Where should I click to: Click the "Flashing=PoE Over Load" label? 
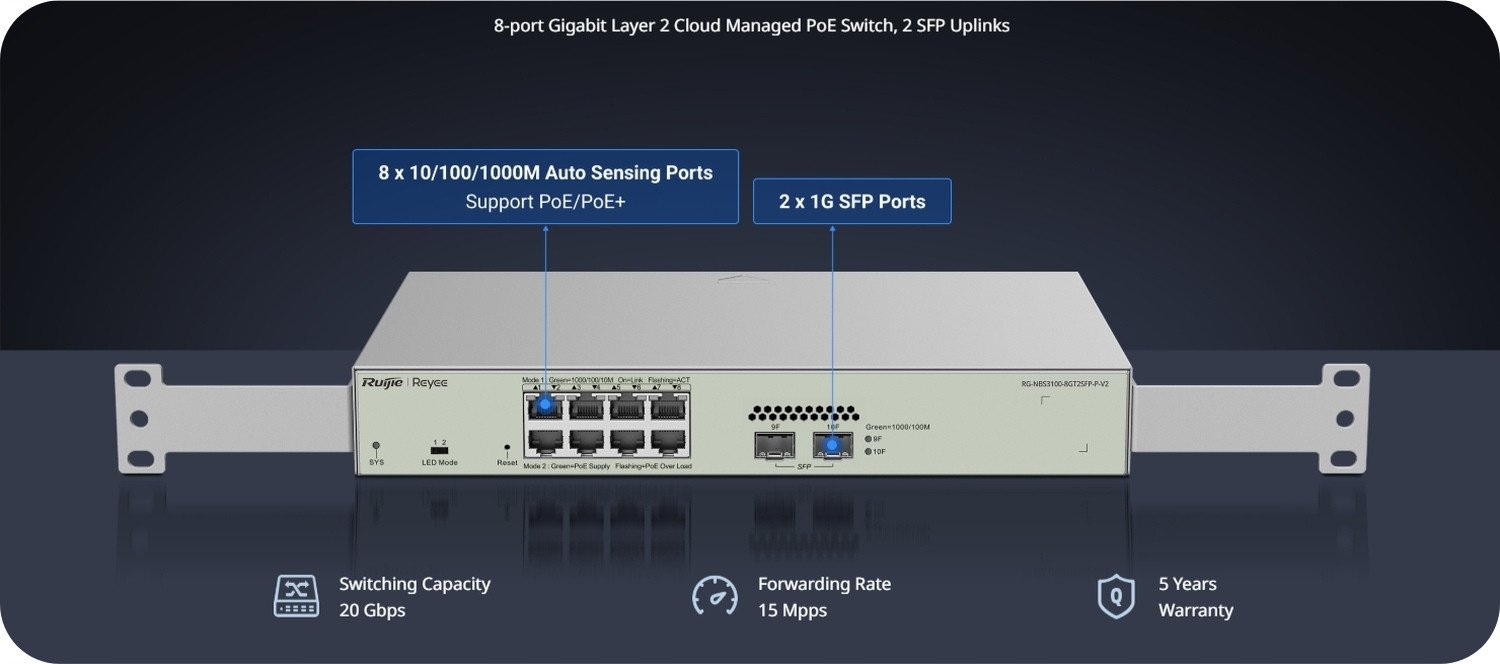click(x=653, y=466)
